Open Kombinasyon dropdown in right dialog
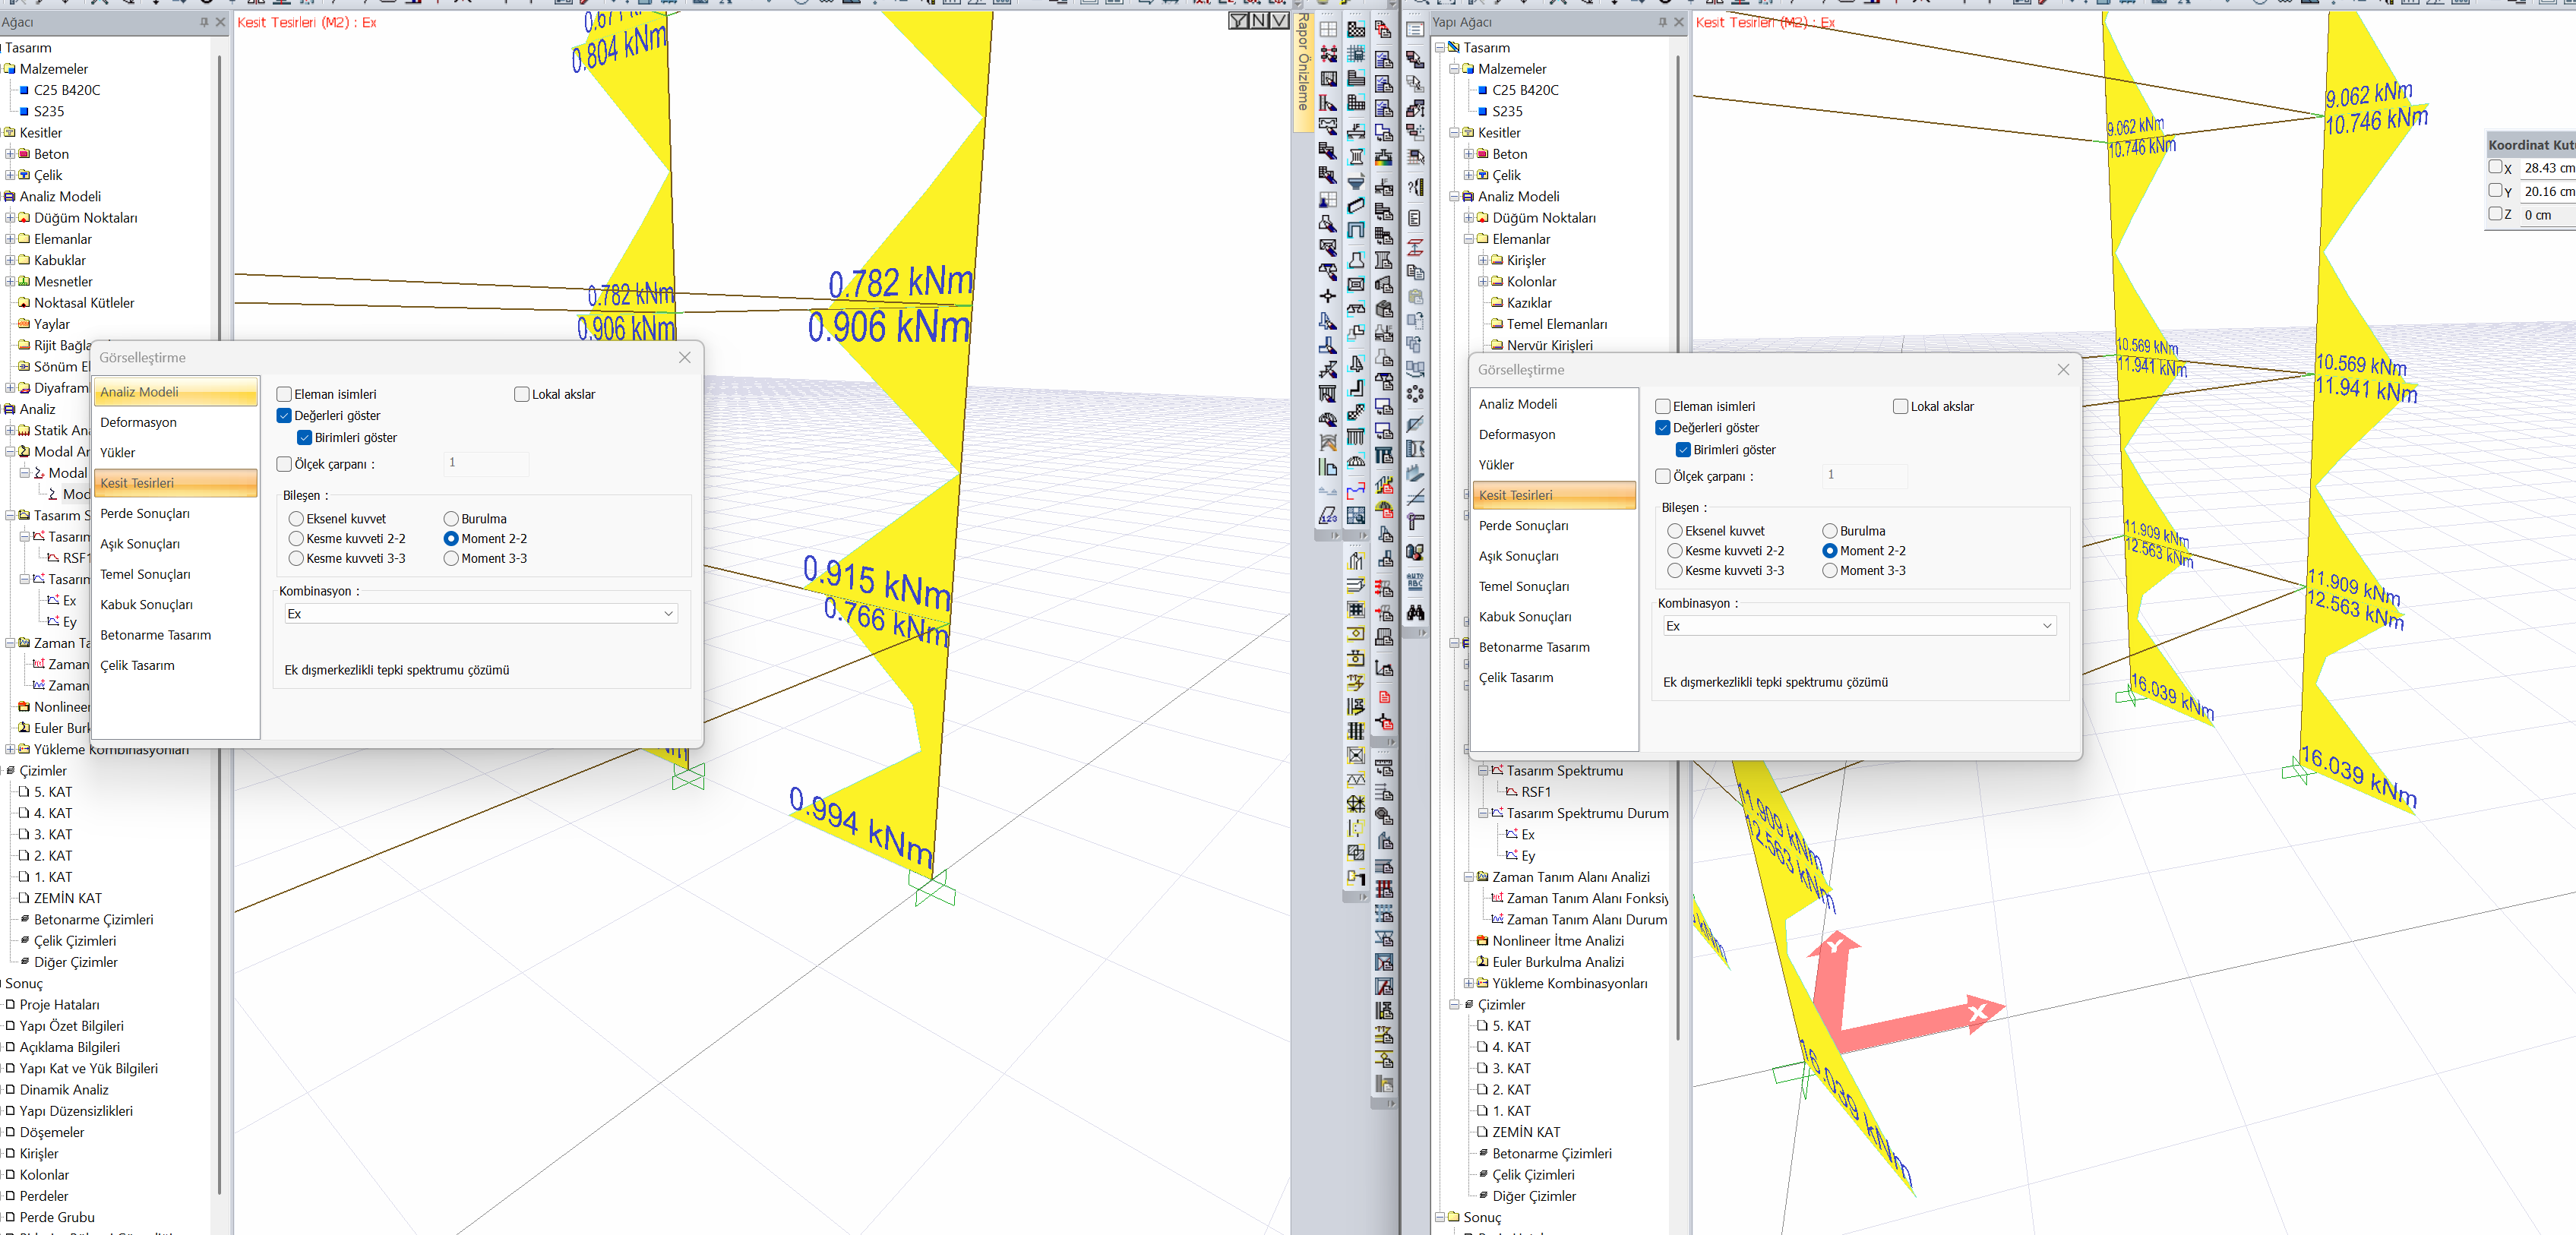 coord(1859,626)
